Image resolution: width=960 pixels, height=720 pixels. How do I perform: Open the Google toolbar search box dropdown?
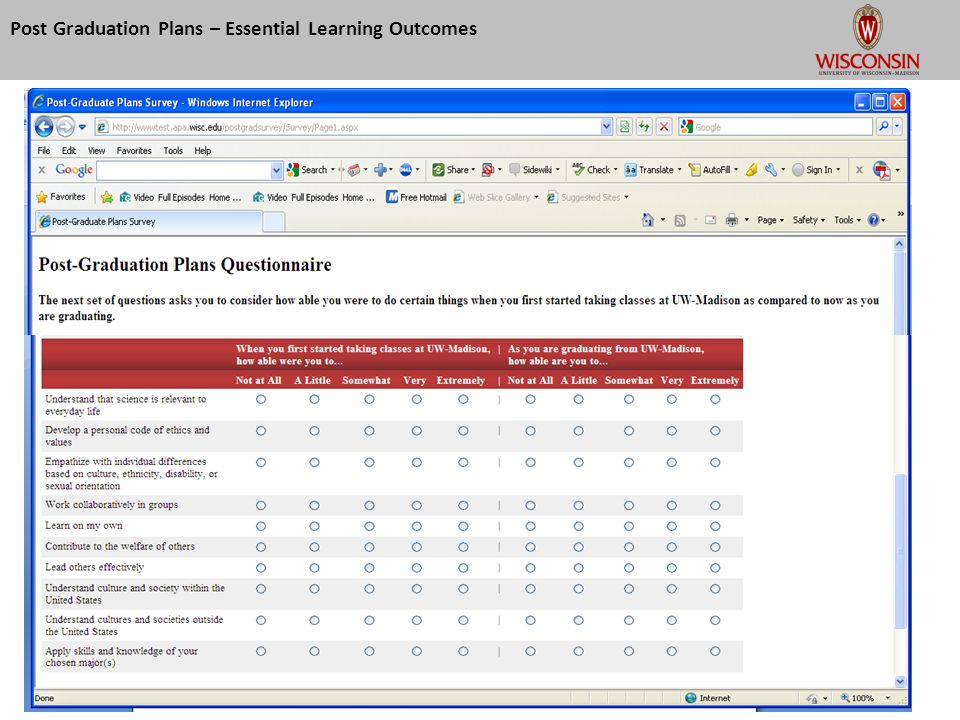(276, 170)
